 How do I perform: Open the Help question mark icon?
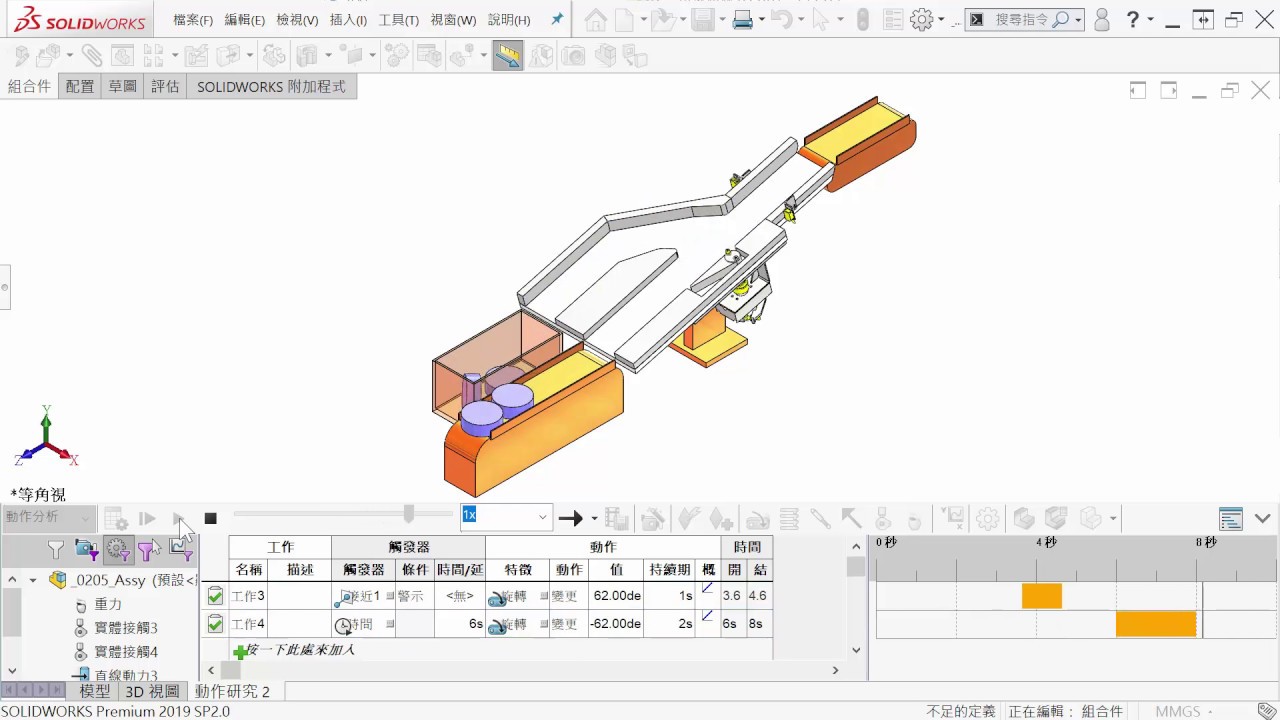click(x=1133, y=19)
